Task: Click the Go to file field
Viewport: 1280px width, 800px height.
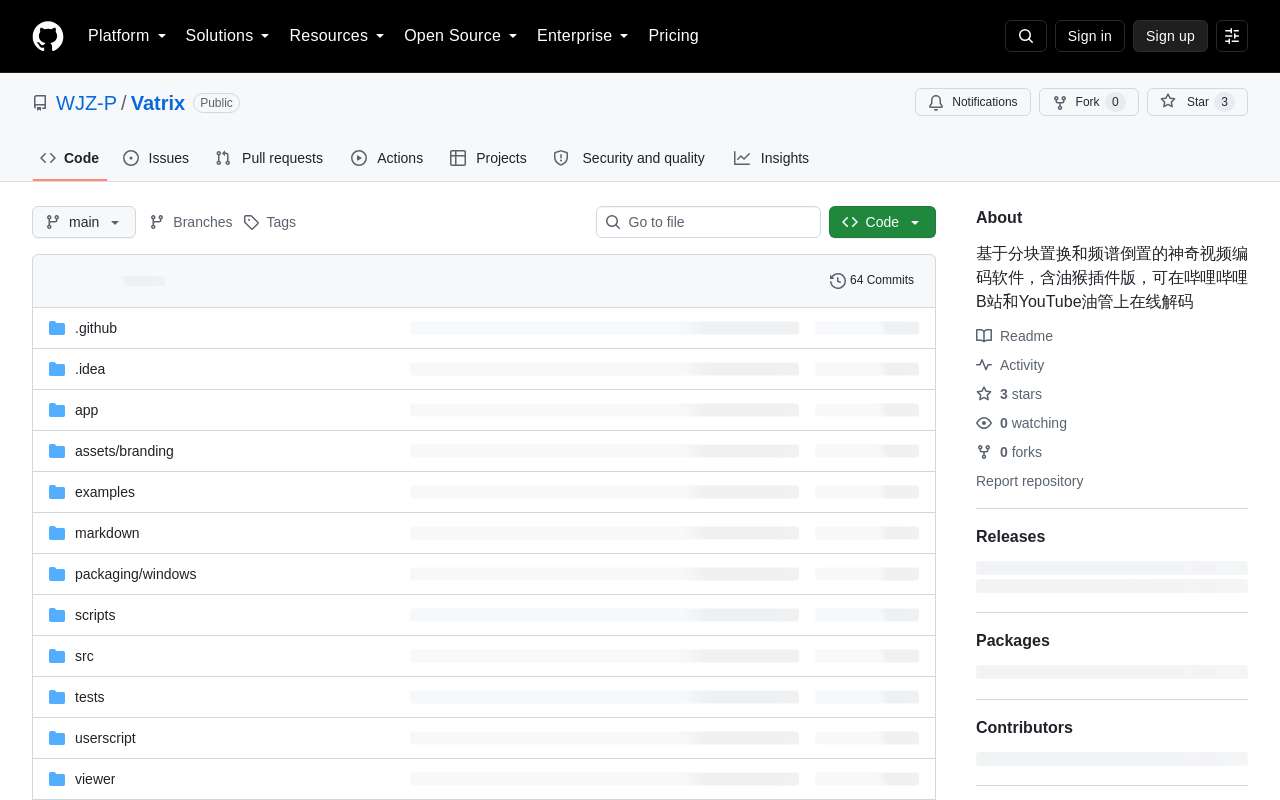Action: tap(708, 222)
